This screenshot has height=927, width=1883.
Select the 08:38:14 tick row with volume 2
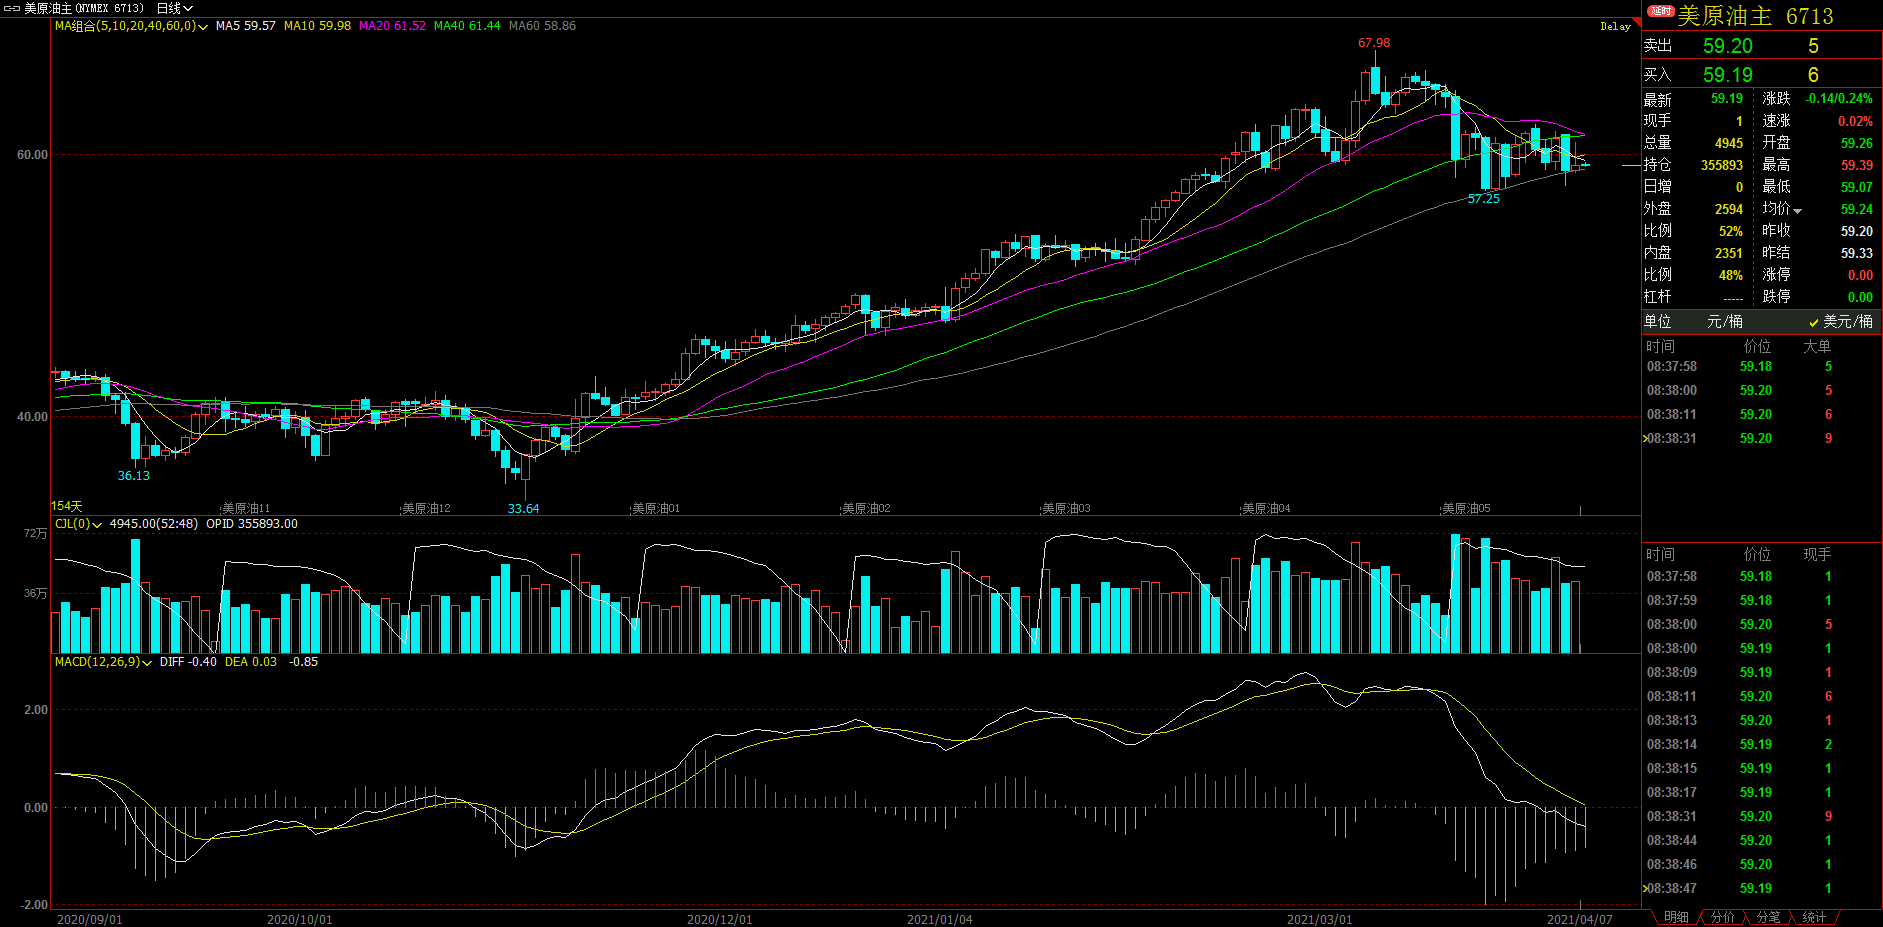click(x=1762, y=744)
